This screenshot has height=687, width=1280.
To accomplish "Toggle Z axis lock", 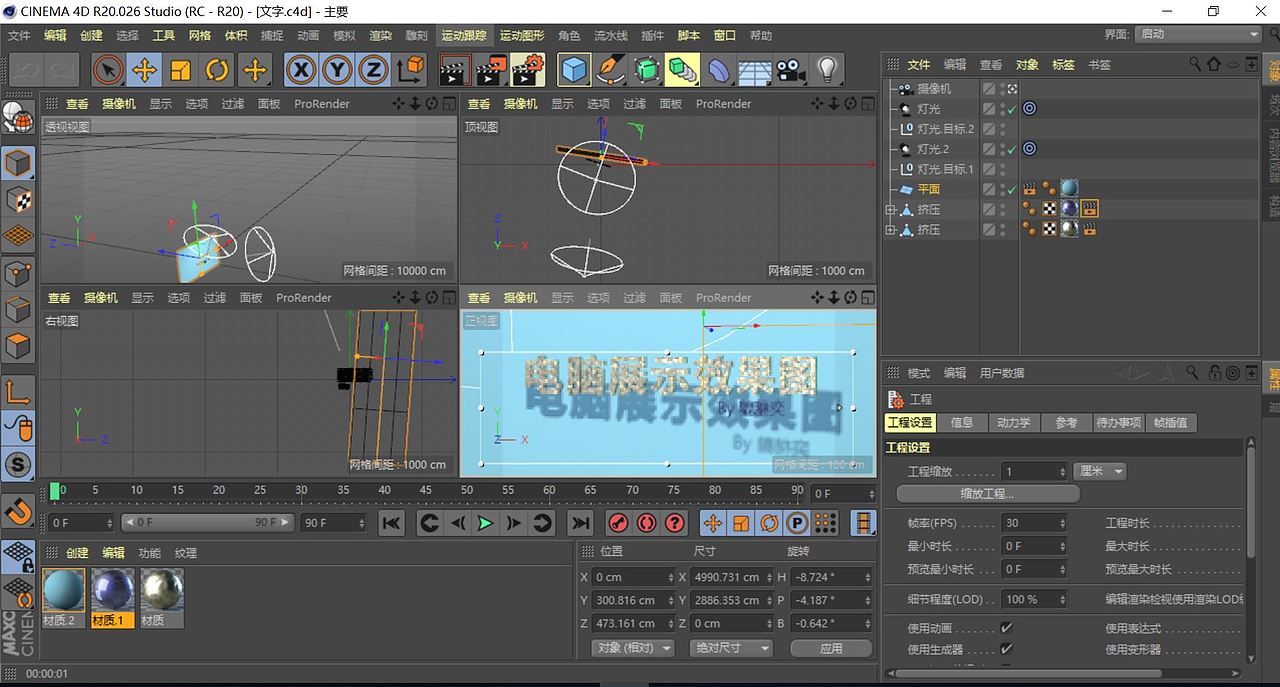I will 374,70.
